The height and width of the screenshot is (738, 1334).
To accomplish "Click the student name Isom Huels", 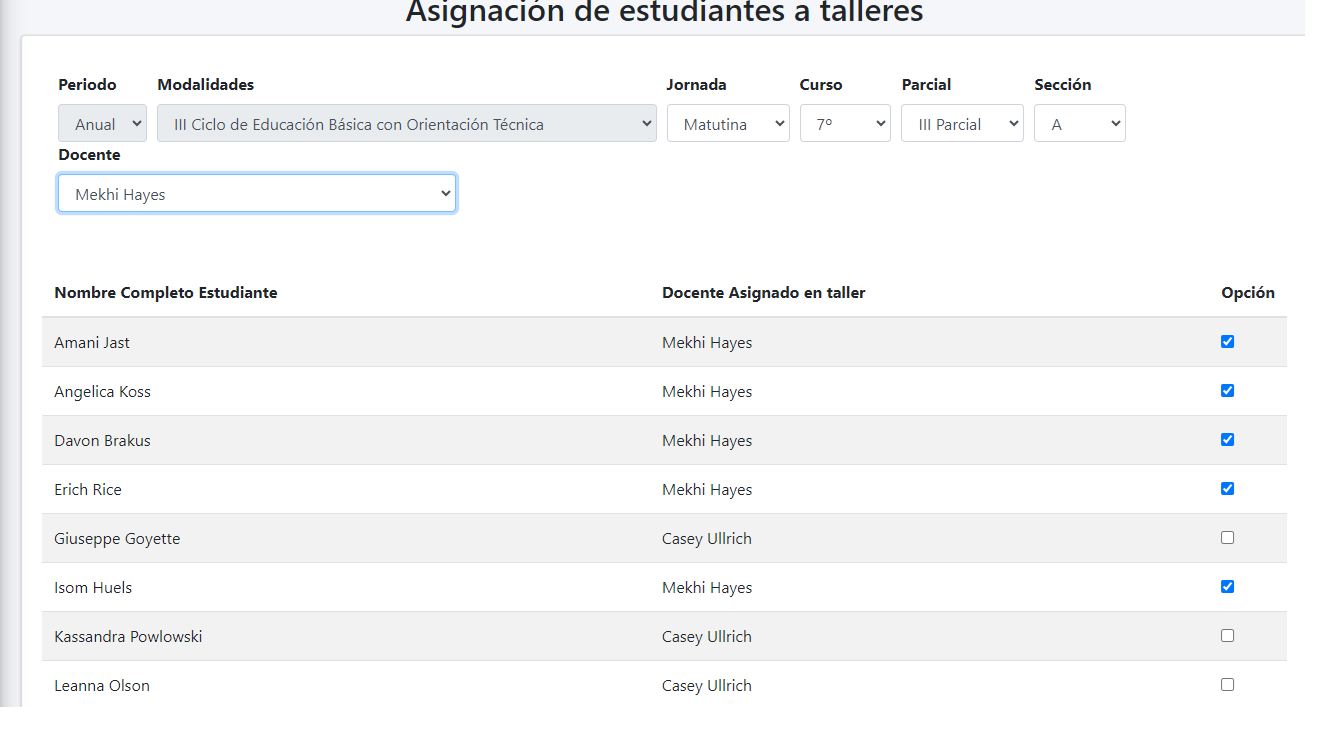I will [93, 588].
